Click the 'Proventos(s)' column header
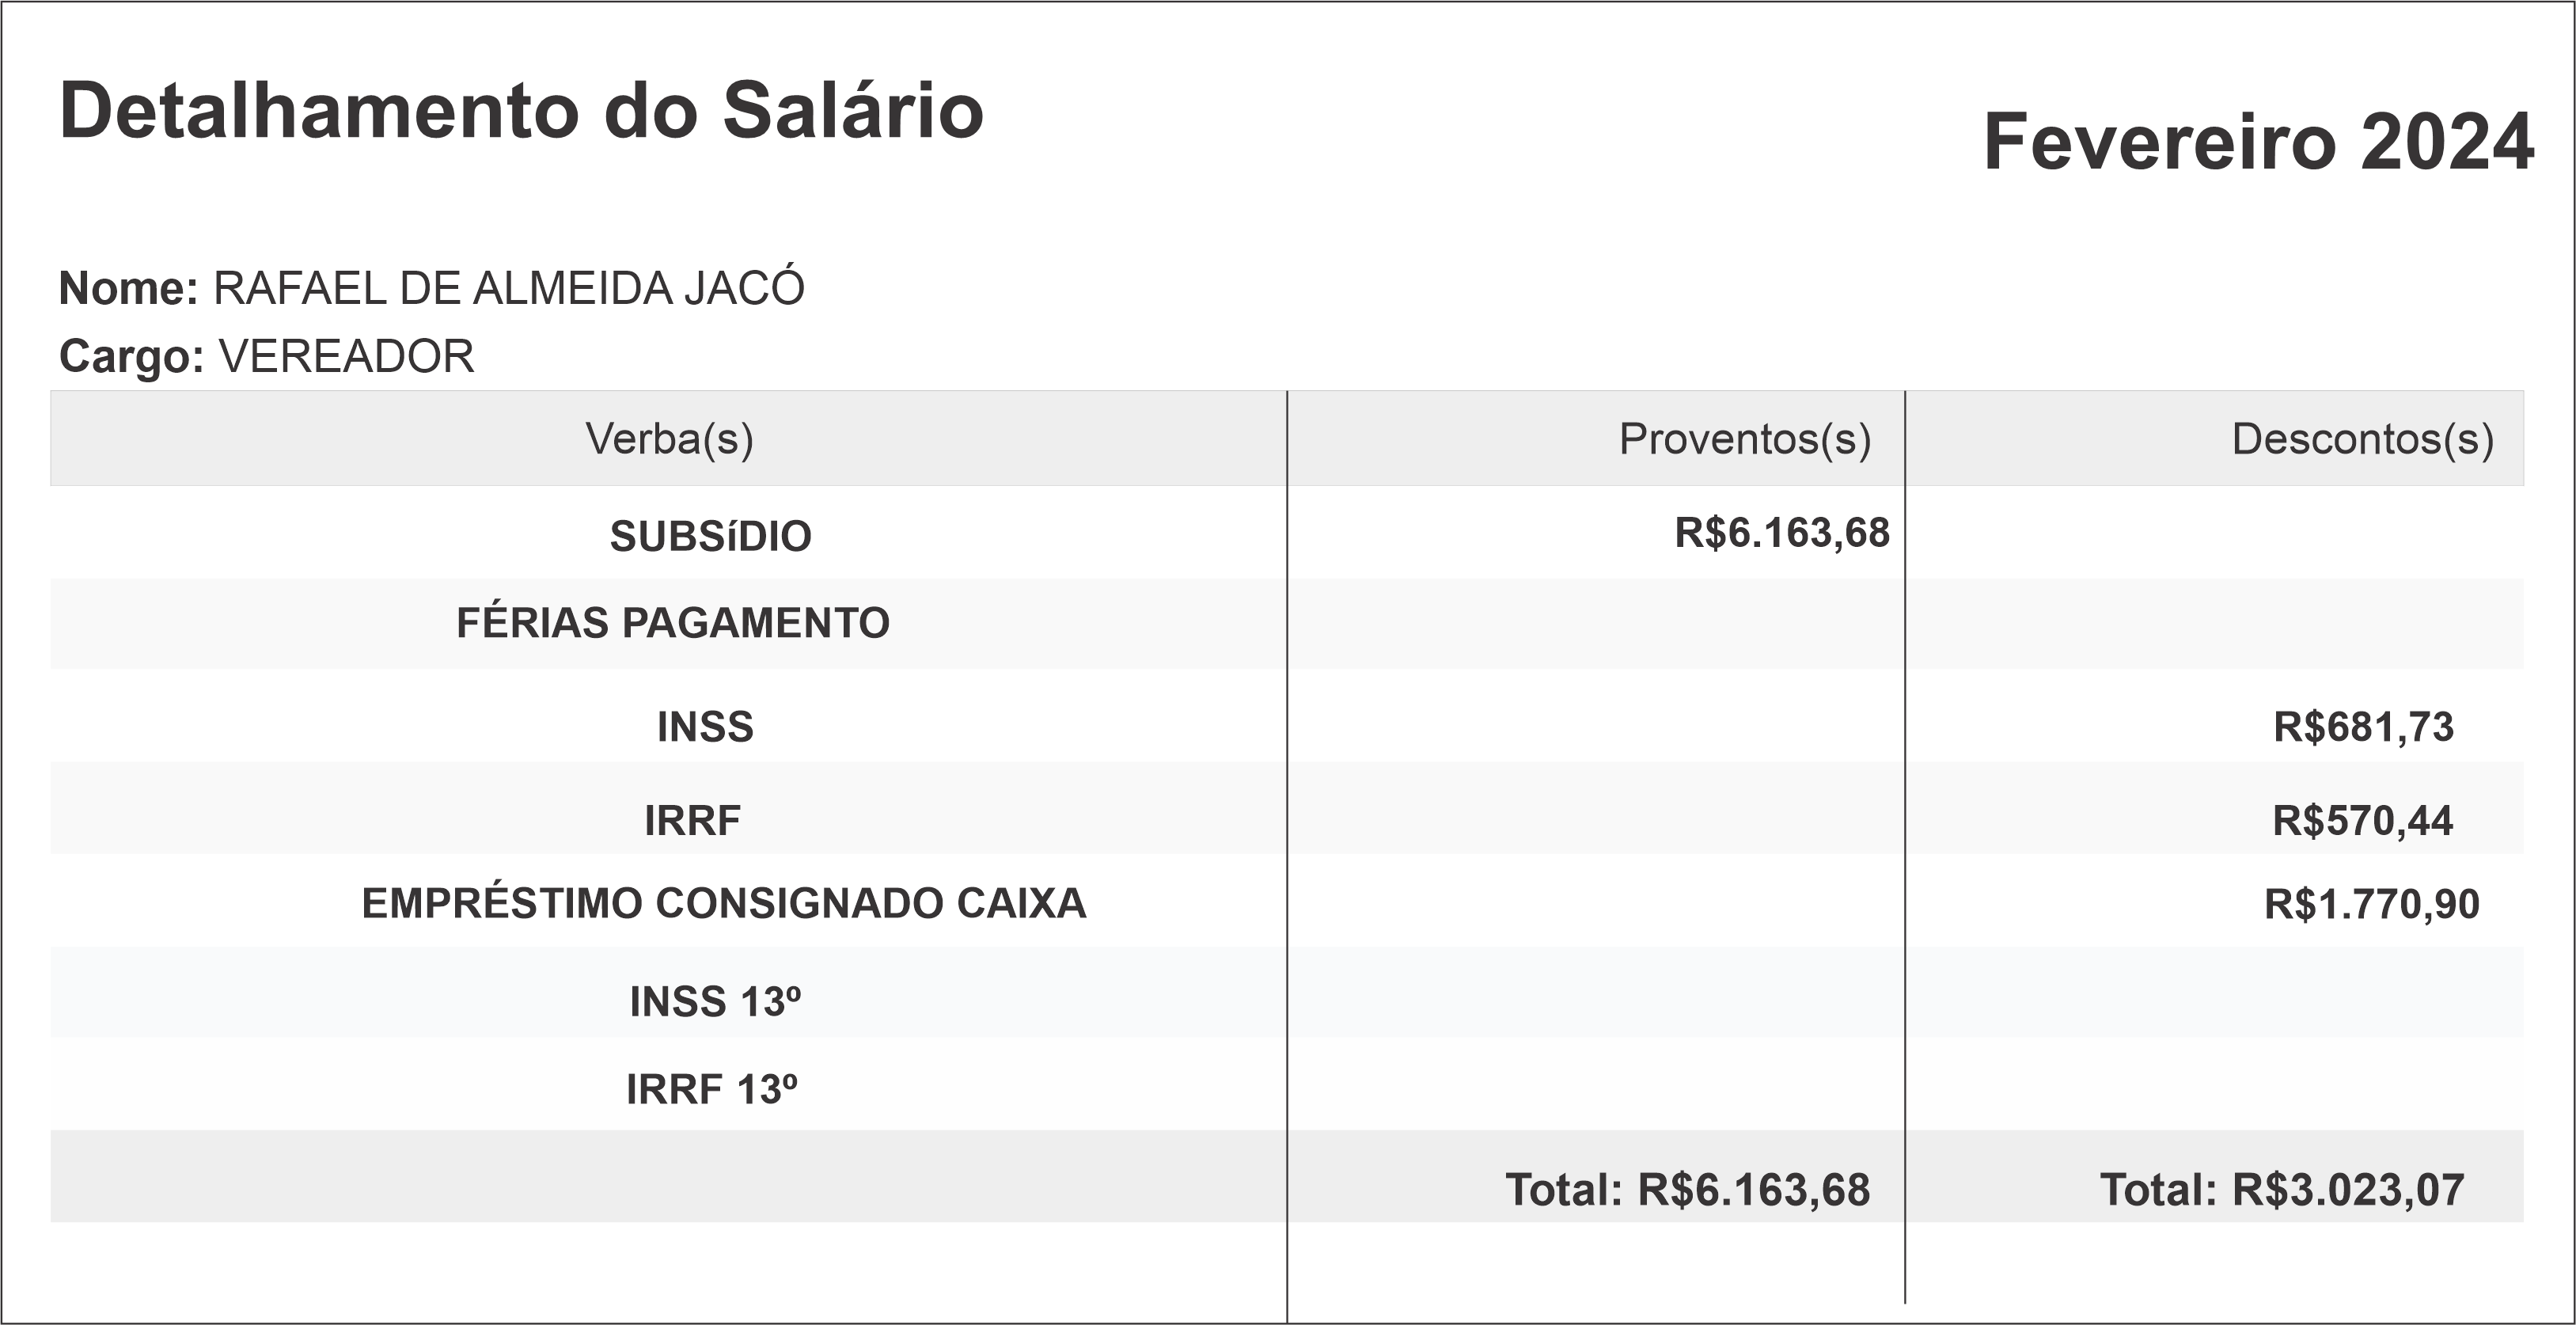 (1744, 439)
